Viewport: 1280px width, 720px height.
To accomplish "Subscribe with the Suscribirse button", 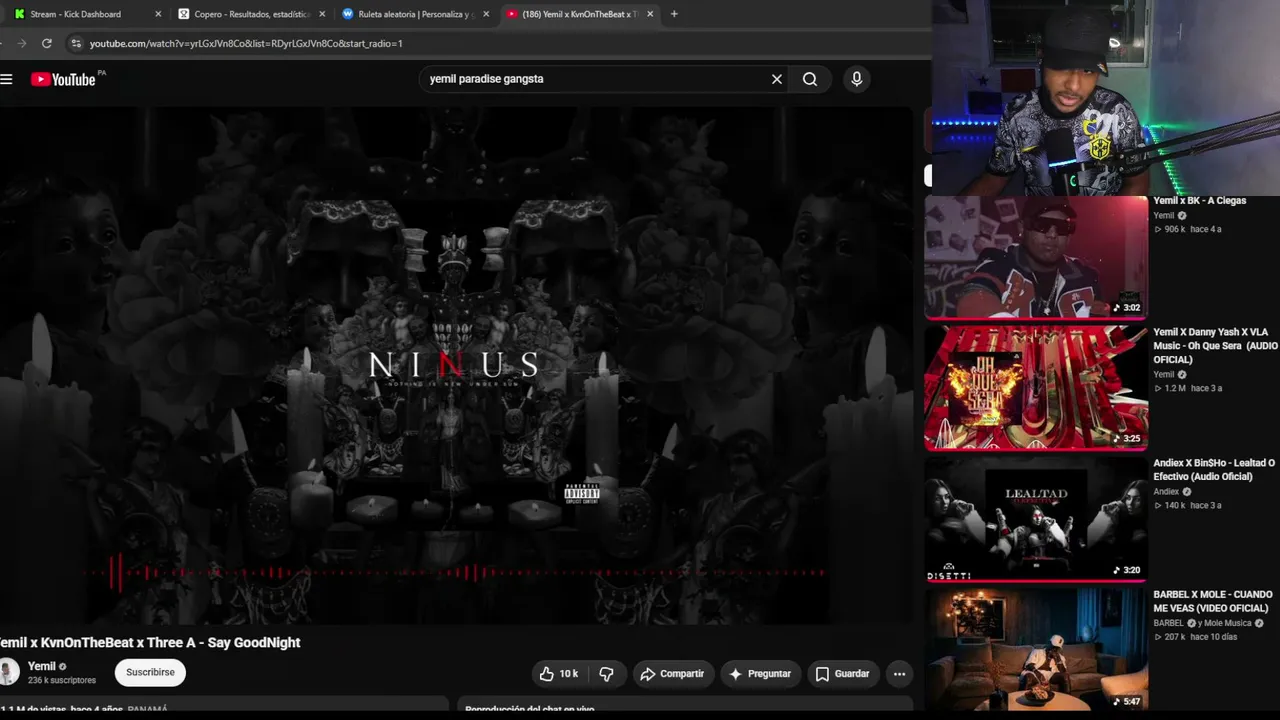I will (150, 673).
